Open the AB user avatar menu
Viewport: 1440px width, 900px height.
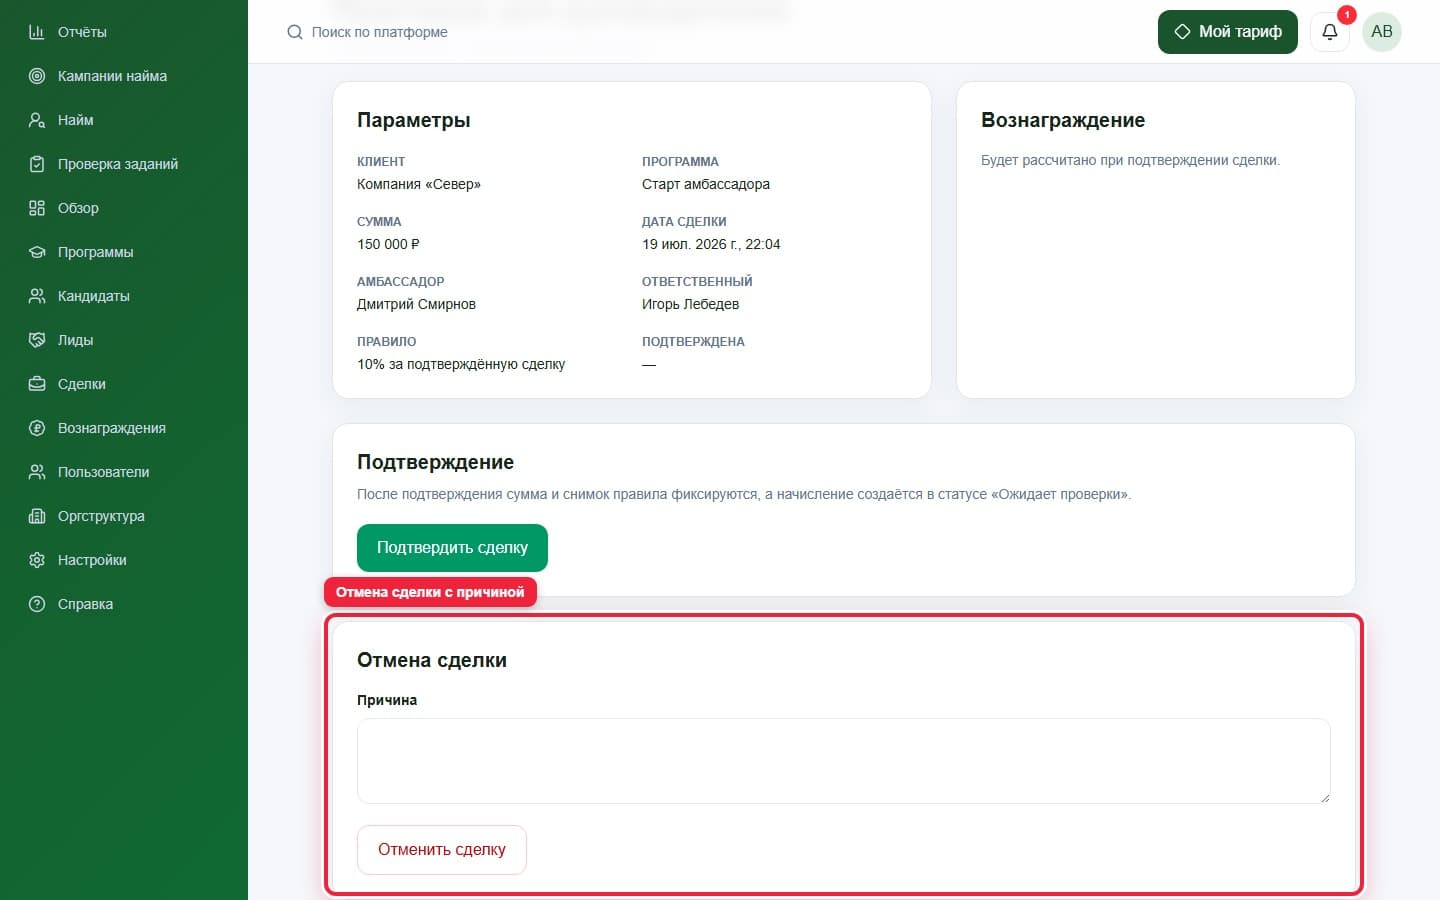click(1382, 32)
